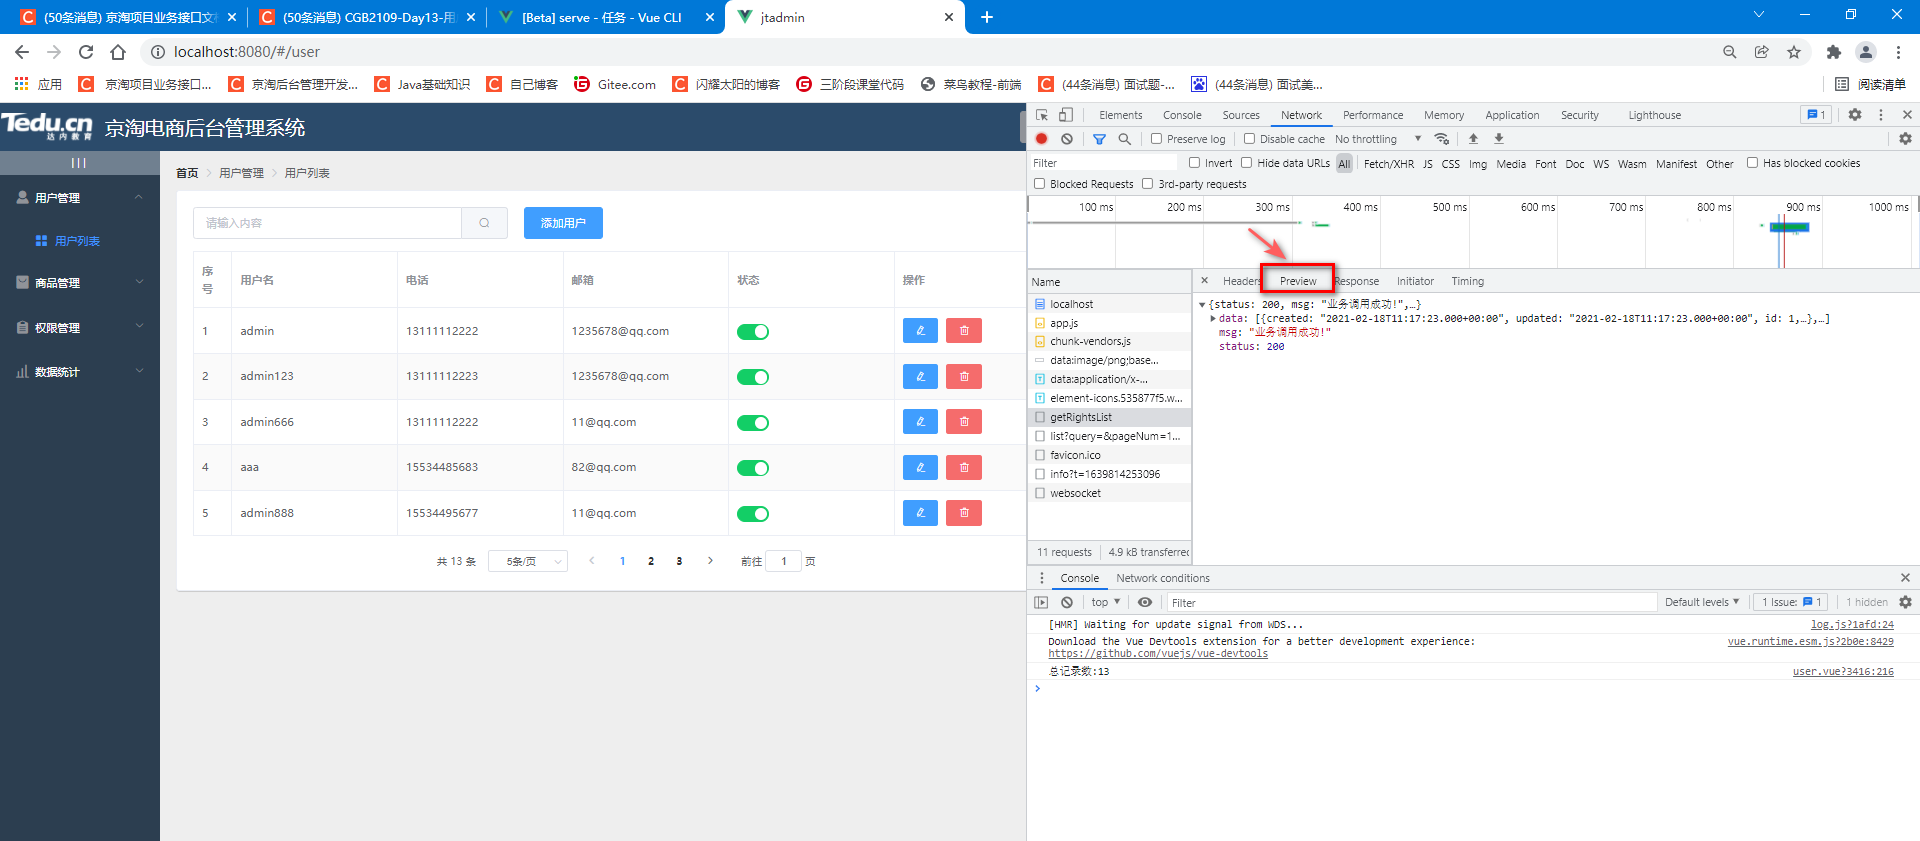Check the Blocked Requests checkbox

(x=1040, y=184)
